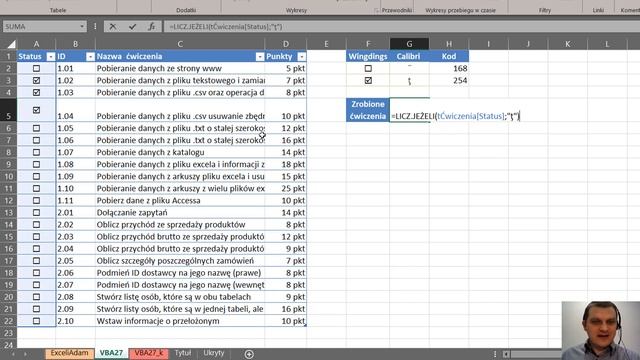Select the cell with code 168
This screenshot has height=360, width=640.
tap(449, 69)
